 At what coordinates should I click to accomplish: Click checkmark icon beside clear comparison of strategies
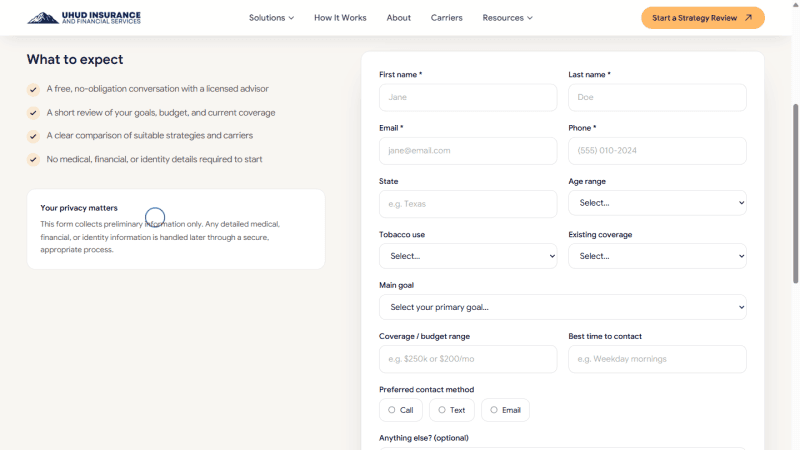(x=33, y=136)
